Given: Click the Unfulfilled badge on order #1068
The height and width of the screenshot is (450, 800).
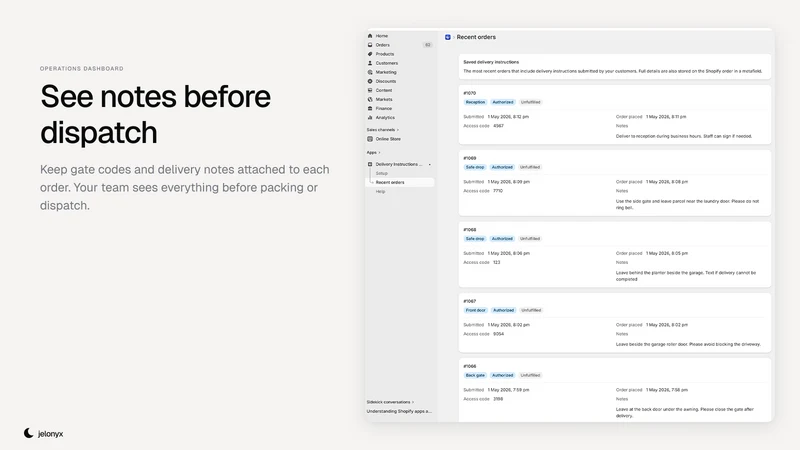Looking at the screenshot, I should pos(530,239).
